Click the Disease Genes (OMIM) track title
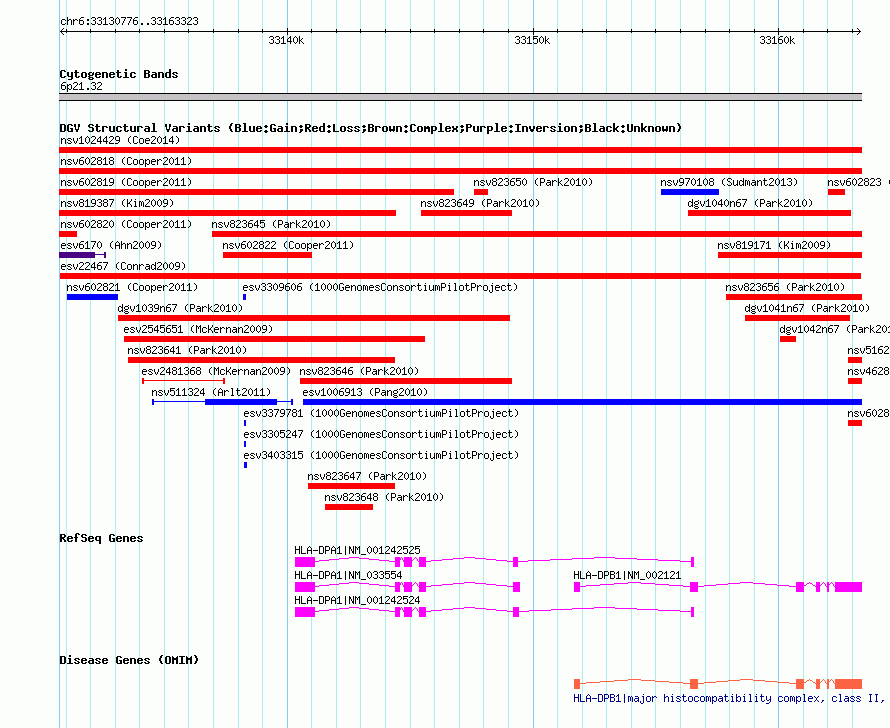Screen dimensions: 890x728 129,660
